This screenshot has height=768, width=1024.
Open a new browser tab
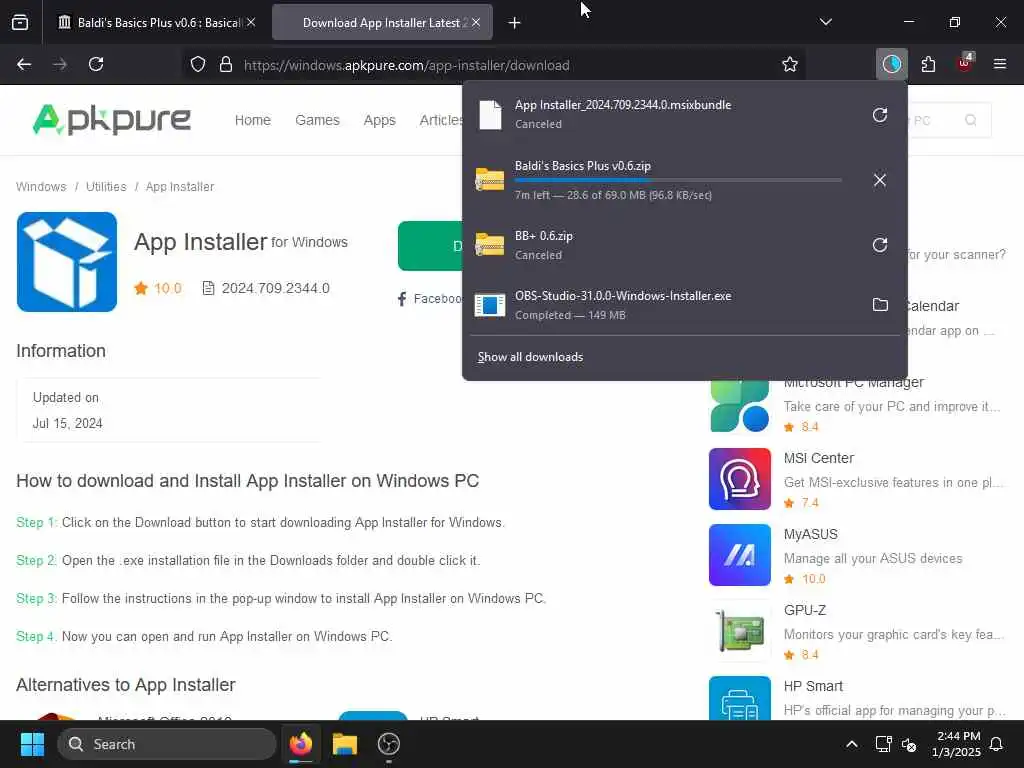514,23
